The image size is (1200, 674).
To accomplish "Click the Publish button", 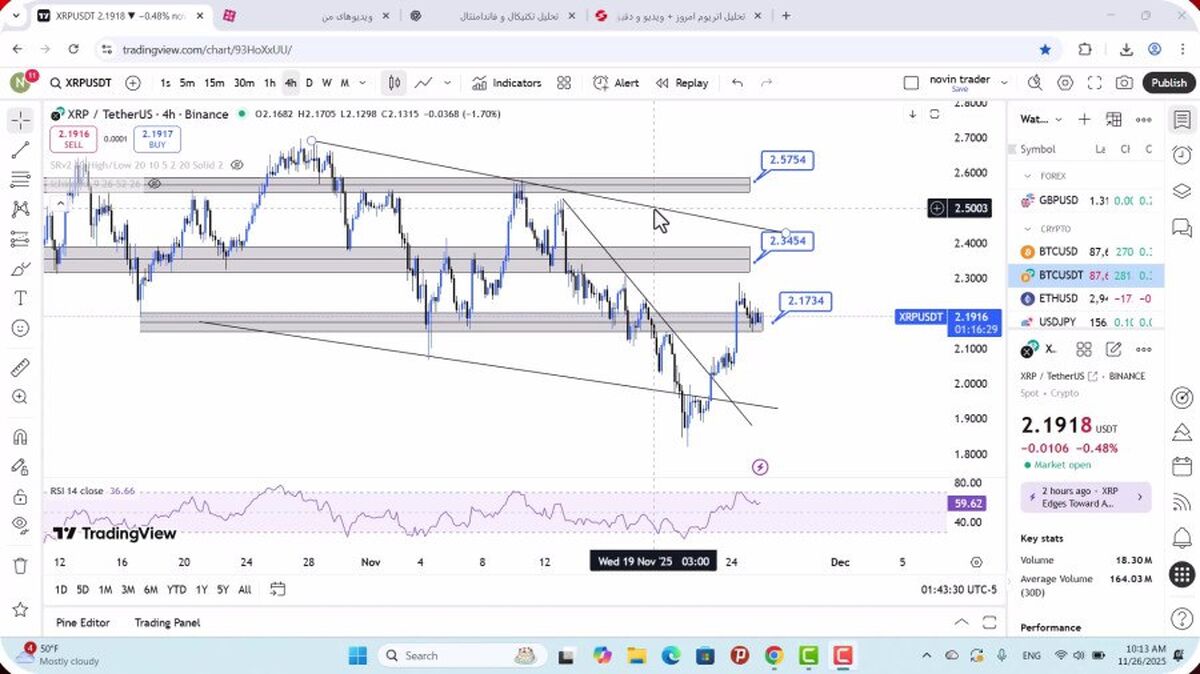I will click(x=1168, y=83).
